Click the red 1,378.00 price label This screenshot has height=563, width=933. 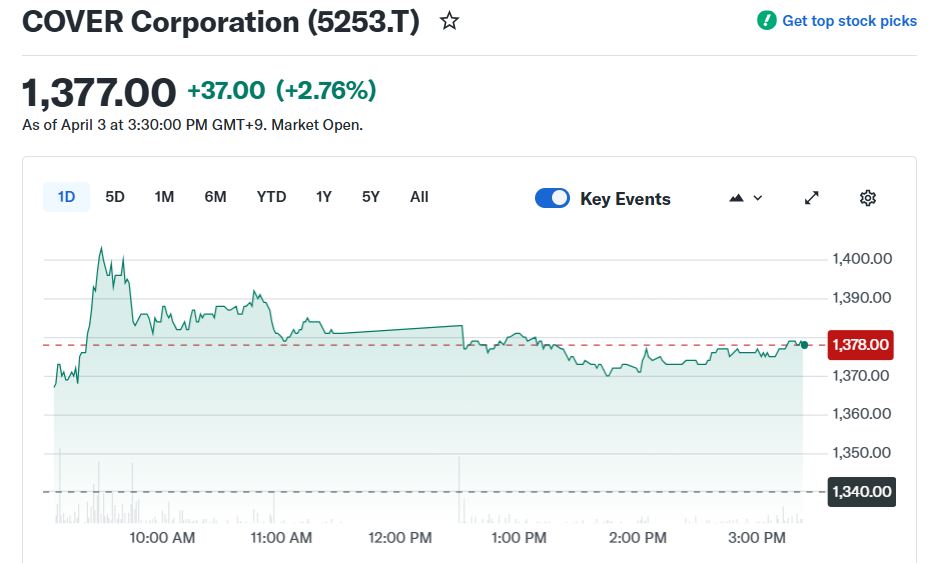pyautogui.click(x=860, y=345)
